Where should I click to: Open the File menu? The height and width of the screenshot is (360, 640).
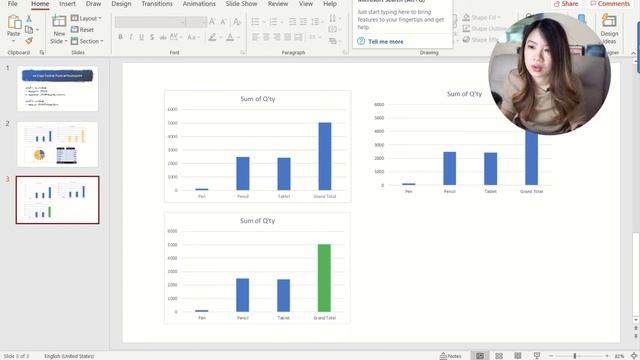point(13,4)
